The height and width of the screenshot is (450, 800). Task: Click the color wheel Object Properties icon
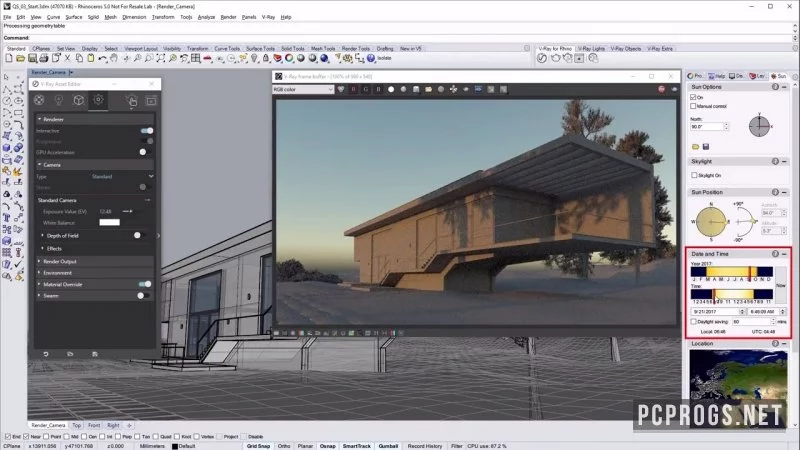coord(289,58)
